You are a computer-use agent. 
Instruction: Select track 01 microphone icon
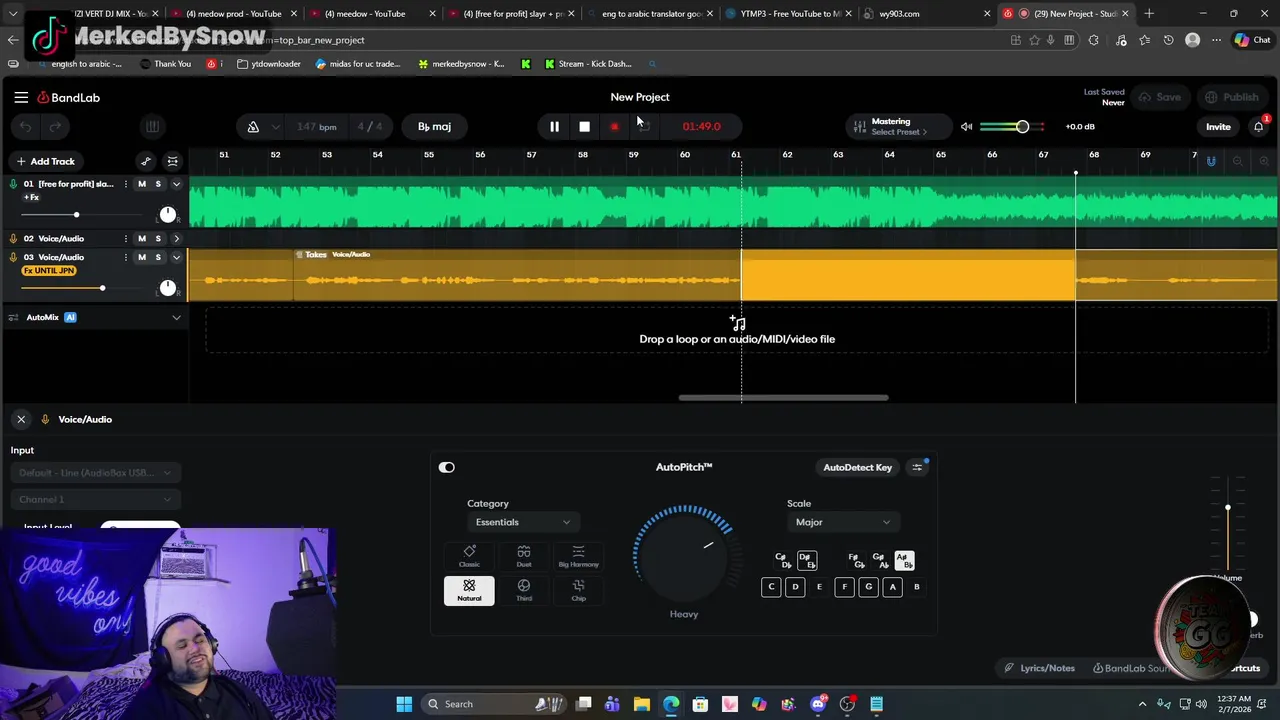(x=14, y=184)
